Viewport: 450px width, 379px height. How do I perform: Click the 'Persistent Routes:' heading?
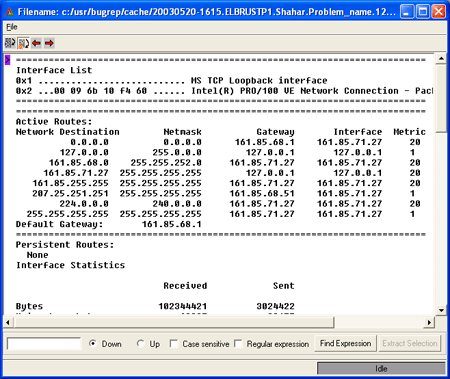[x=65, y=245]
